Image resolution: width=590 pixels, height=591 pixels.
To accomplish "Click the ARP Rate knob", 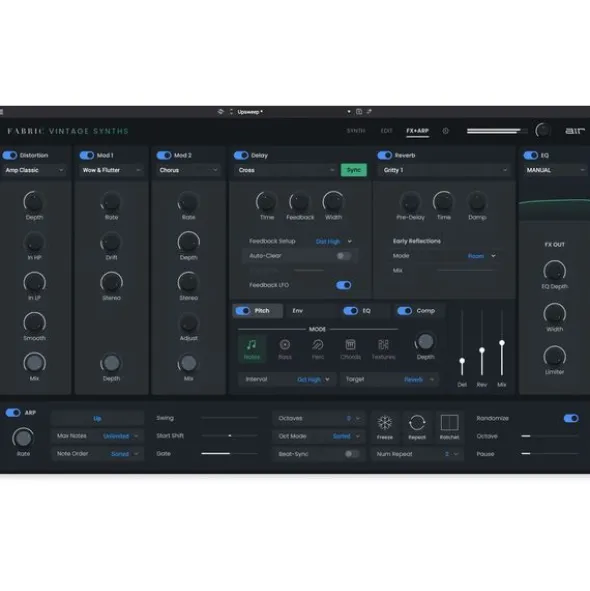I will click(x=23, y=438).
